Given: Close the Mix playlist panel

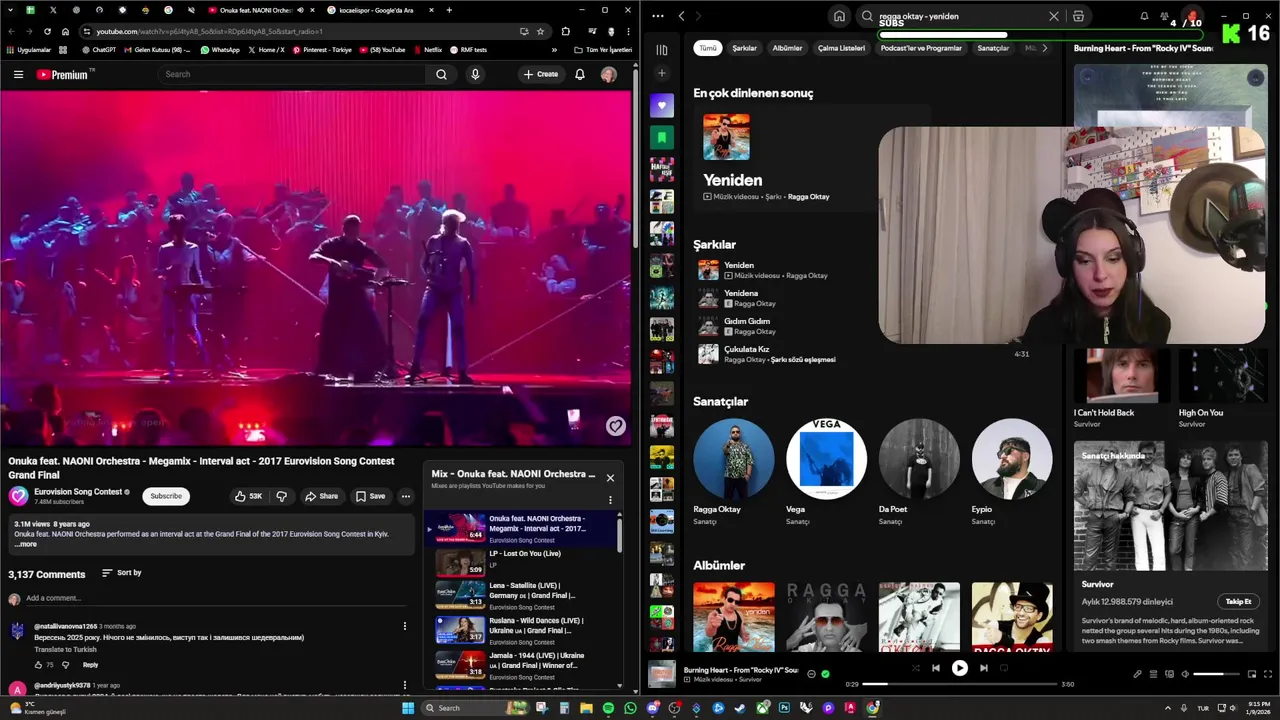Looking at the screenshot, I should tap(610, 477).
